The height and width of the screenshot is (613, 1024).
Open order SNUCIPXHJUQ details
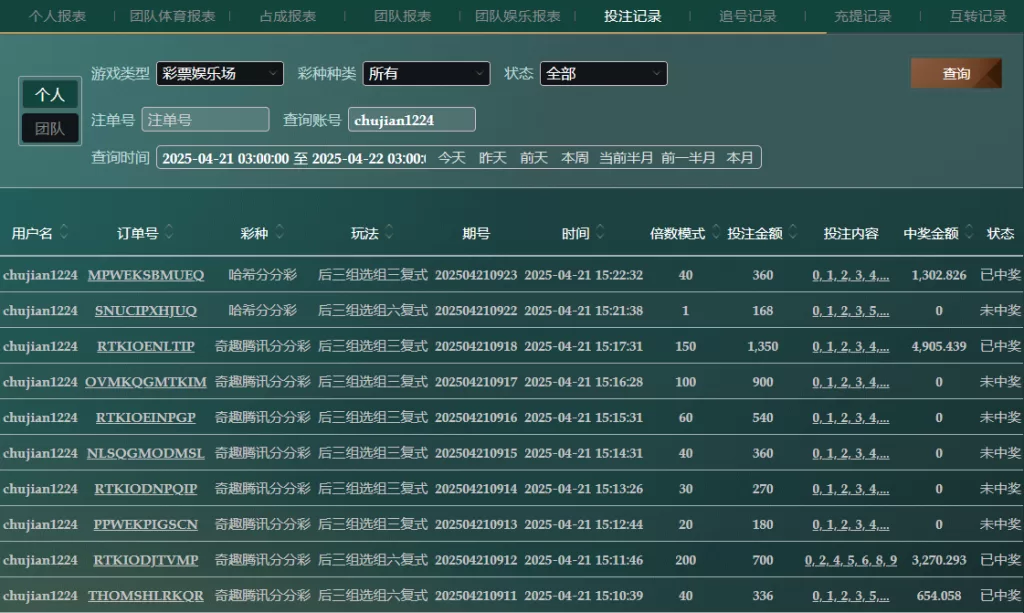[x=146, y=311]
